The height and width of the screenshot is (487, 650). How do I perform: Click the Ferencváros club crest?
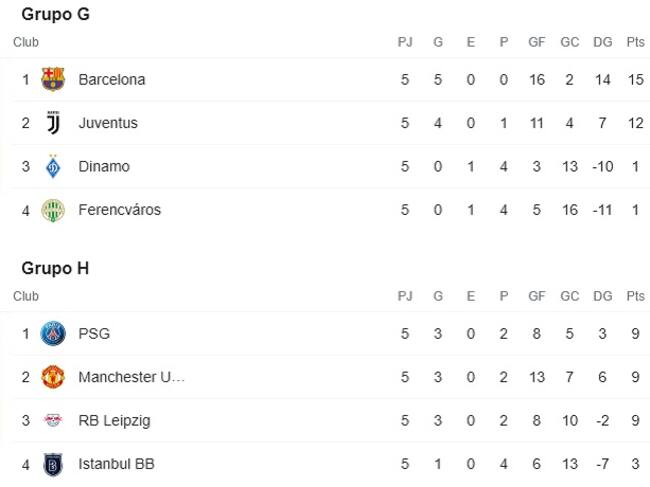coord(53,210)
